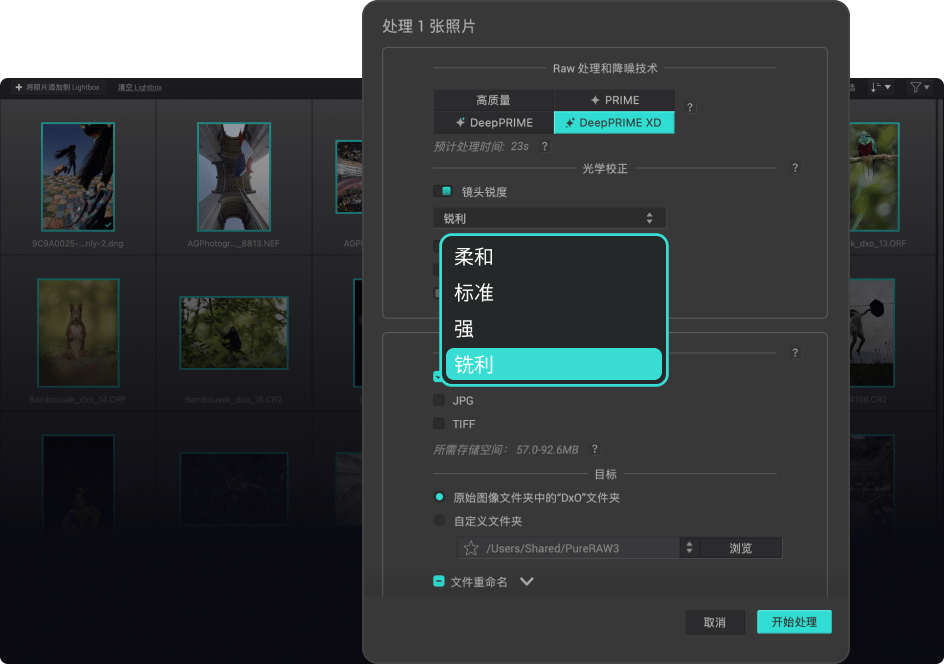Select thumbnail Bambousek_dxo_16.CR2 in Lightbox
The image size is (944, 664).
click(x=234, y=332)
